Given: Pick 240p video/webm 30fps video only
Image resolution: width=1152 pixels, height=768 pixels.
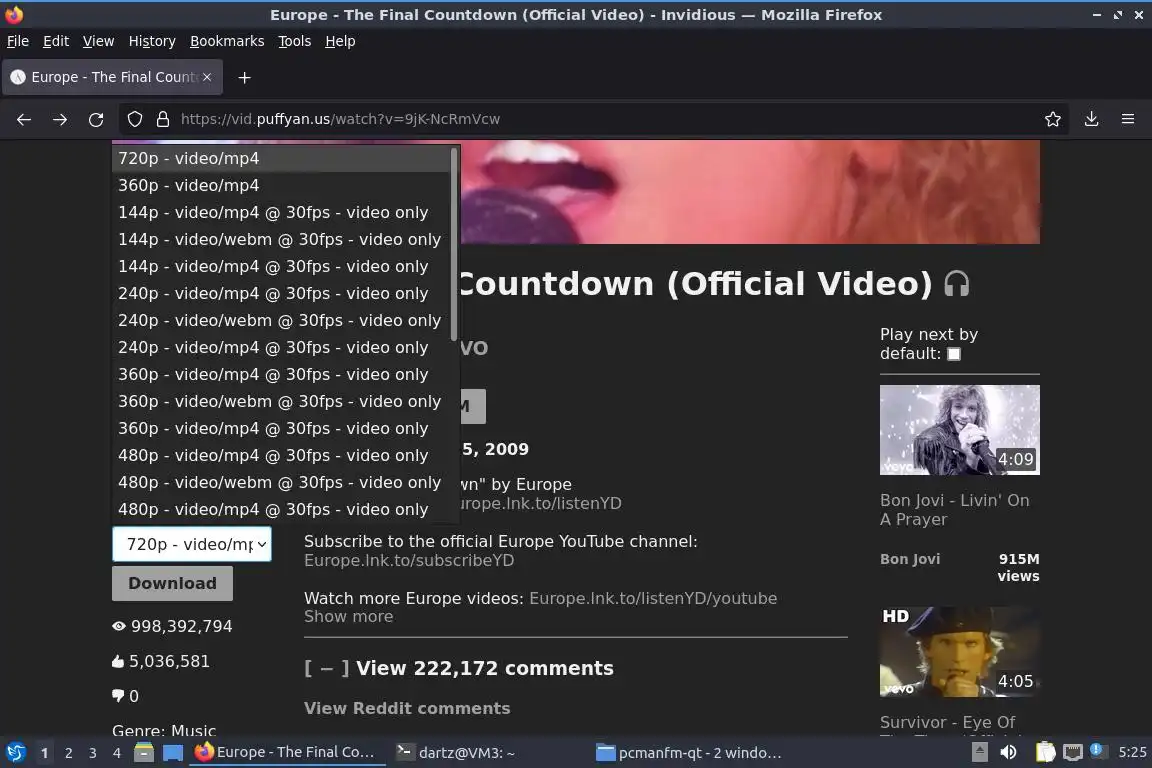Looking at the screenshot, I should point(281,320).
